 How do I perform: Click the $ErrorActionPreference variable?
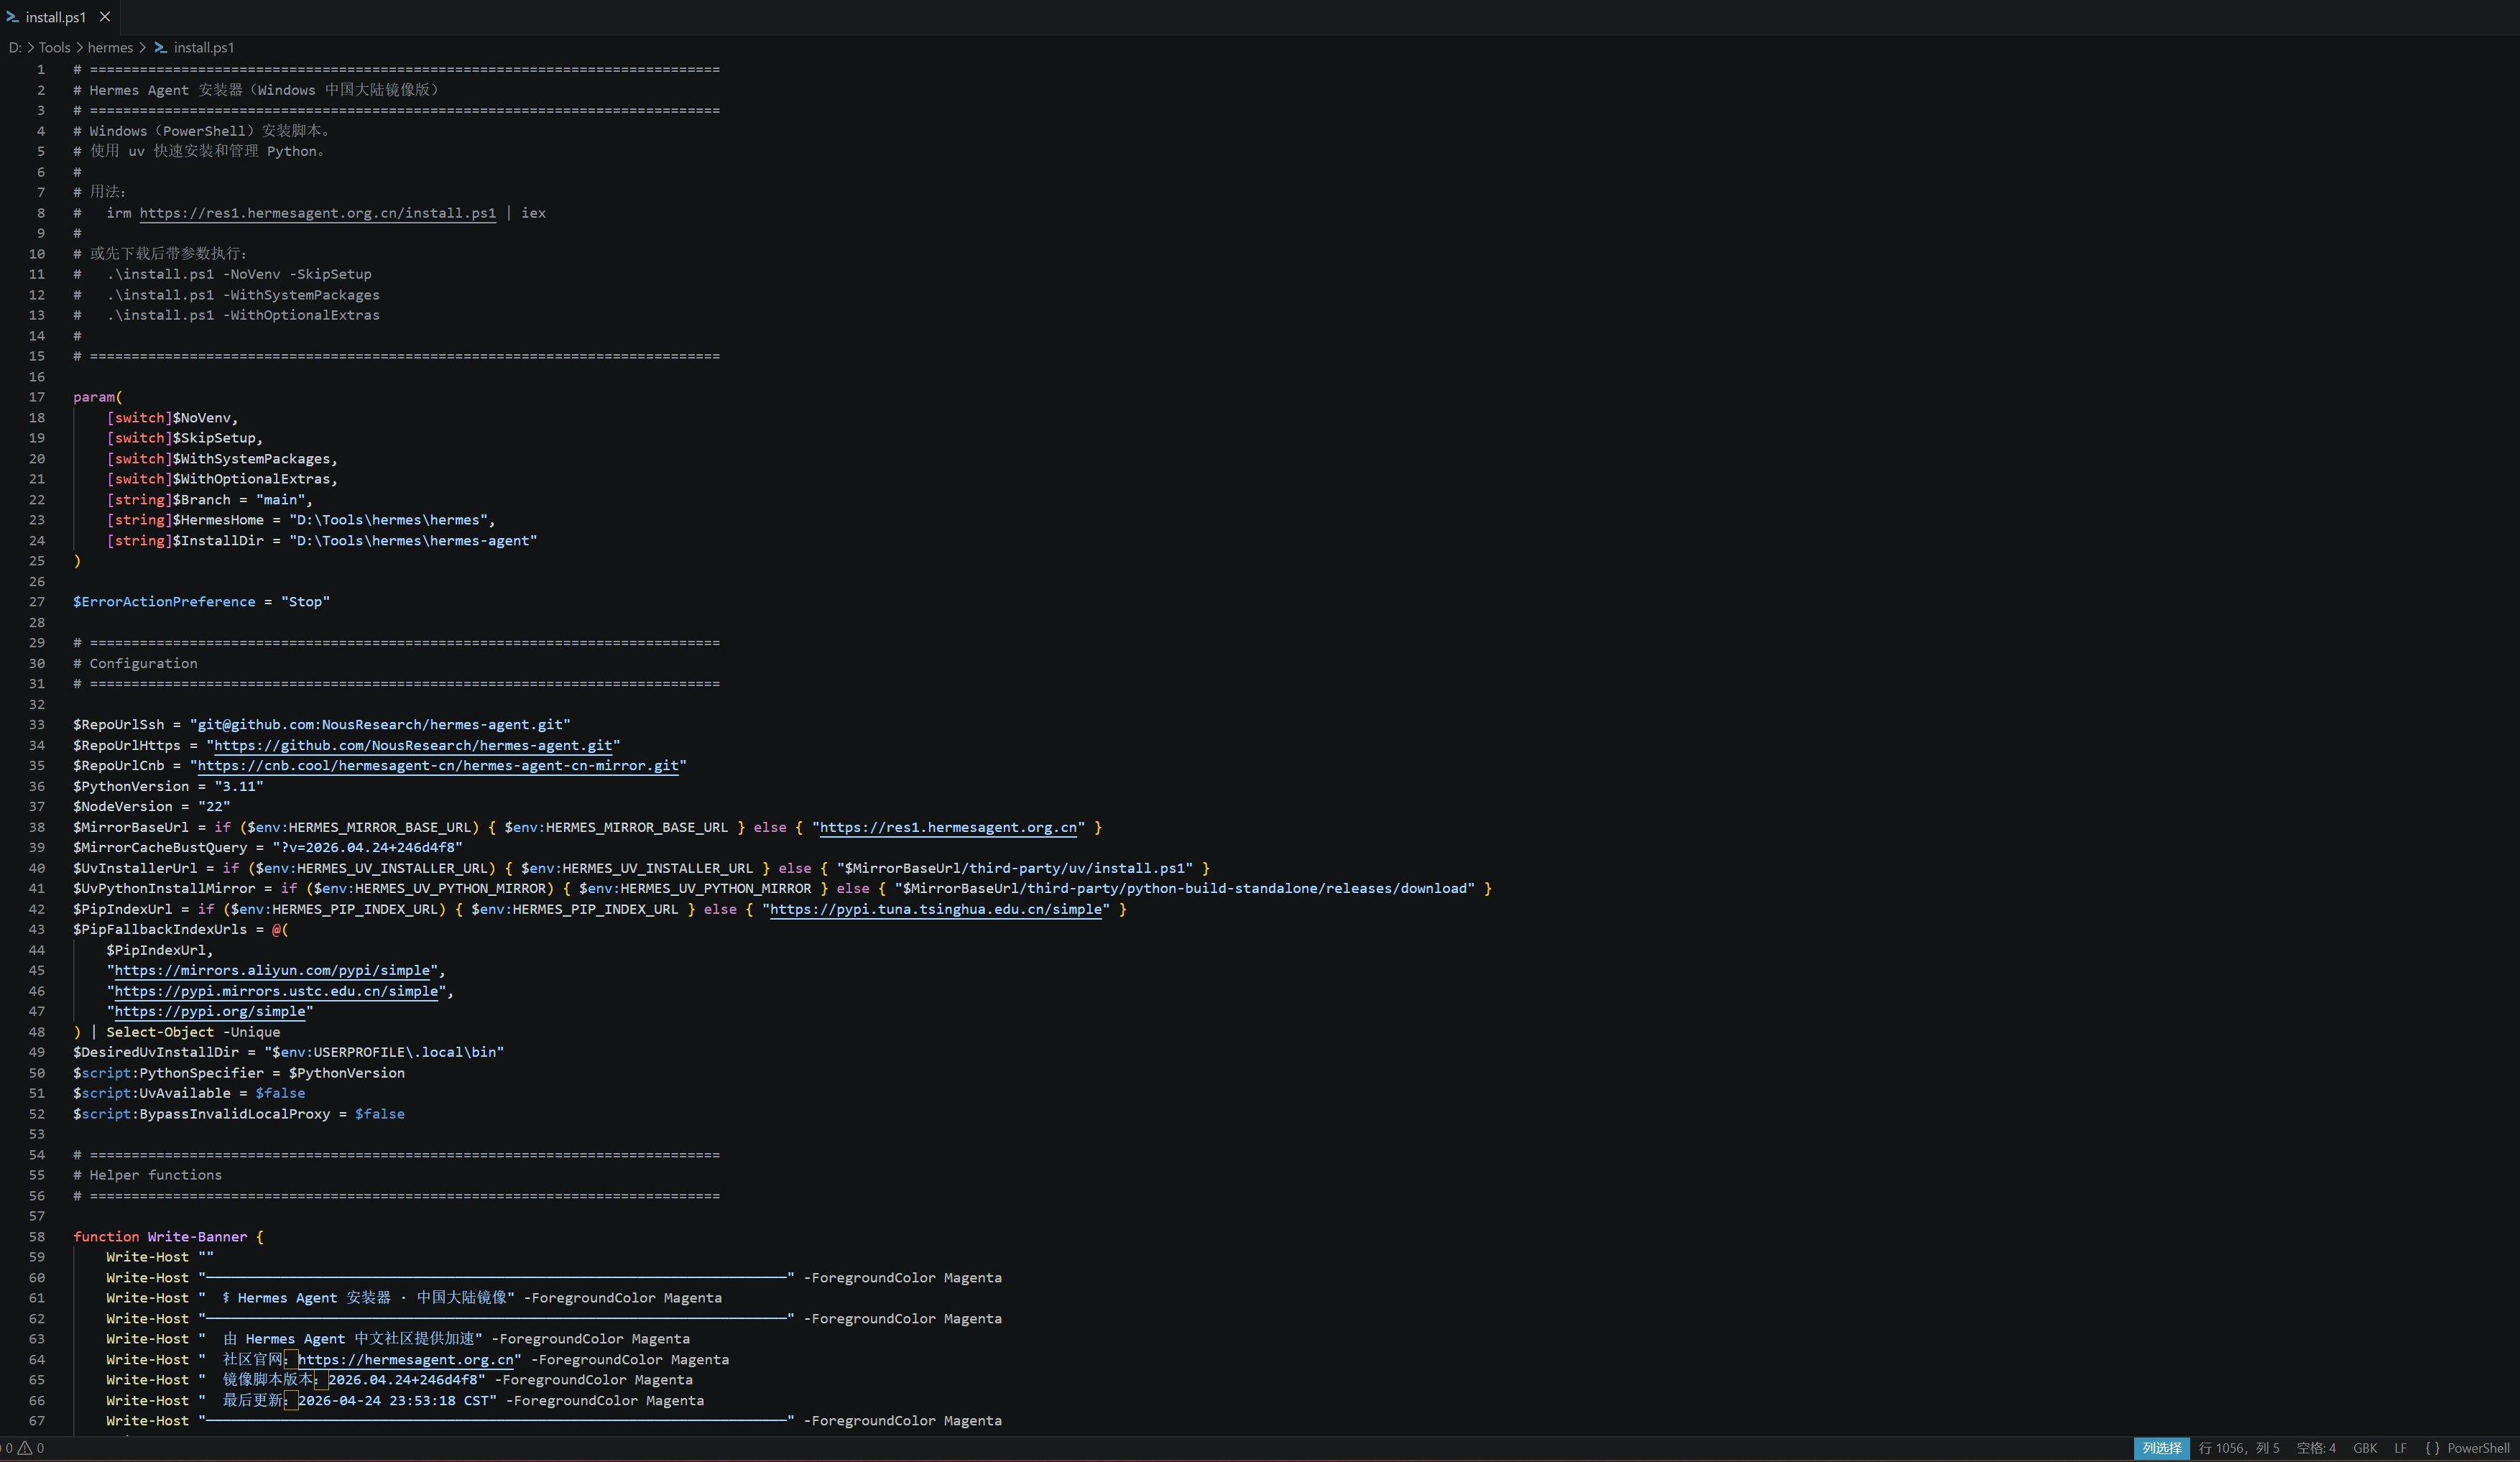[x=164, y=602]
